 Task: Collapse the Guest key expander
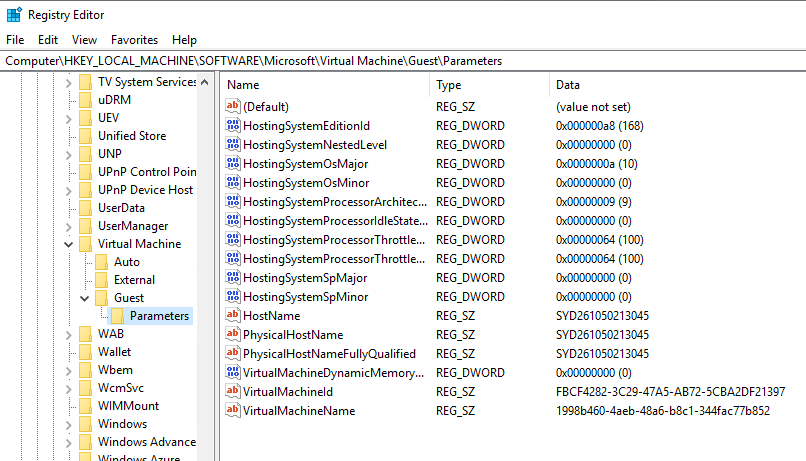pyautogui.click(x=85, y=298)
